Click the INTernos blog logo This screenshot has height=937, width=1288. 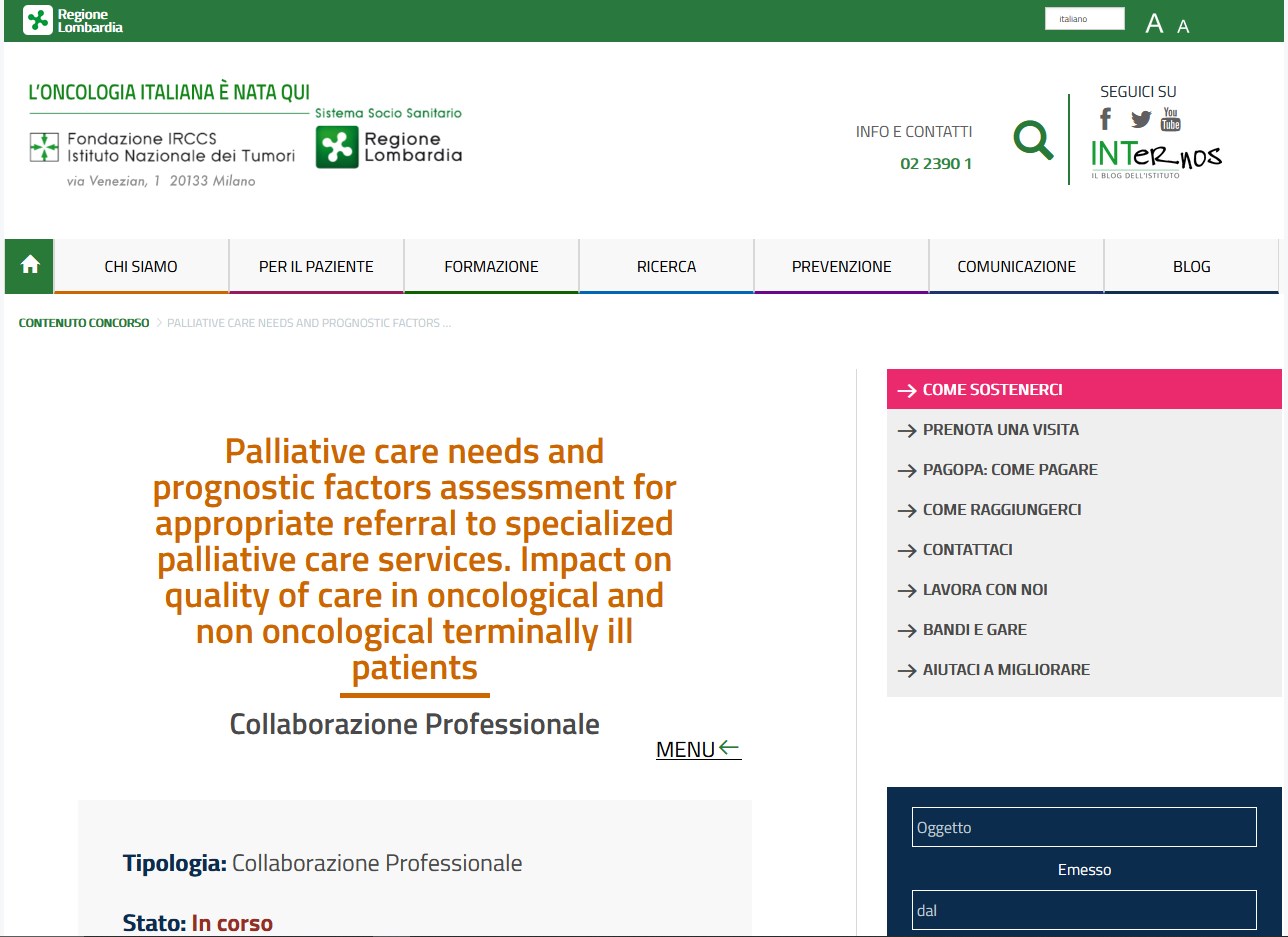pyautogui.click(x=1156, y=158)
